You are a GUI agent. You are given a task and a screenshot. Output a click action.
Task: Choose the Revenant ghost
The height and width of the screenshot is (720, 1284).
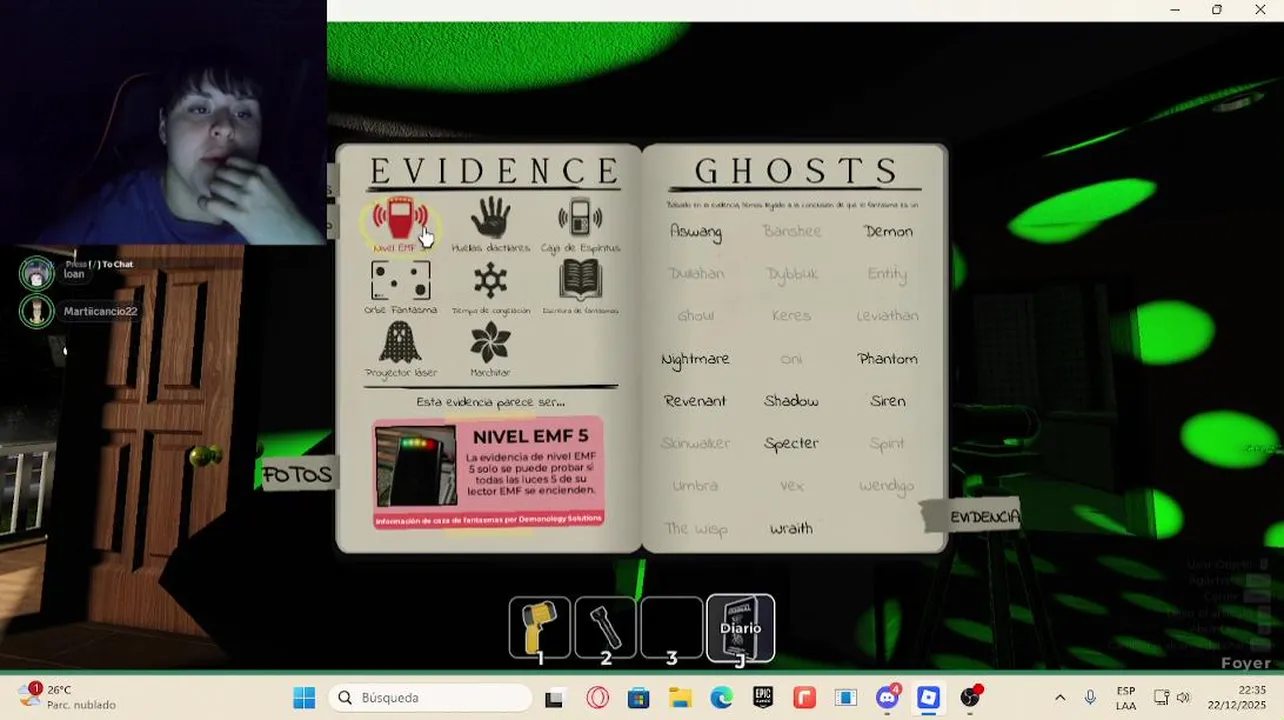pos(695,400)
